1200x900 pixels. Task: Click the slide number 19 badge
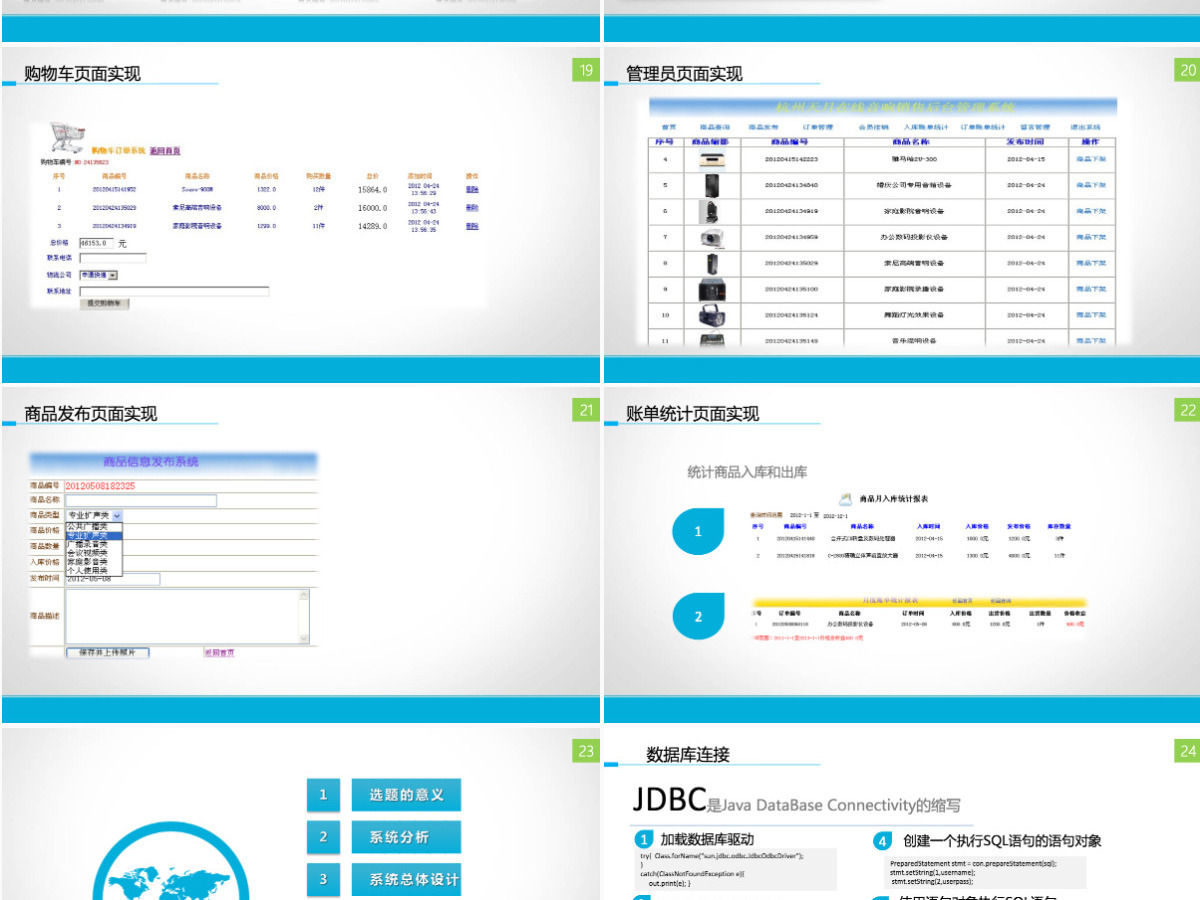(585, 70)
